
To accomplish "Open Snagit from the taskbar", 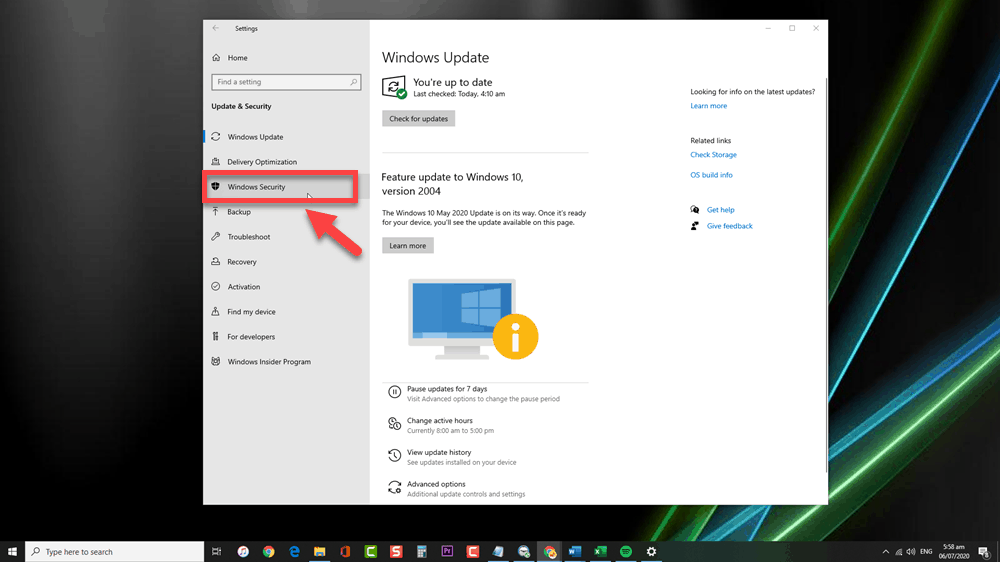I will [x=396, y=552].
